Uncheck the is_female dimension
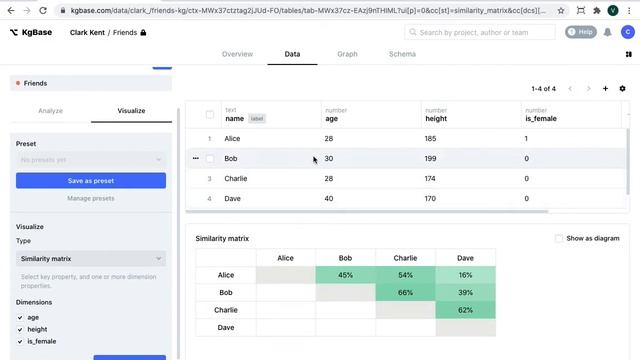Viewport: 640px width, 360px height. 20,341
